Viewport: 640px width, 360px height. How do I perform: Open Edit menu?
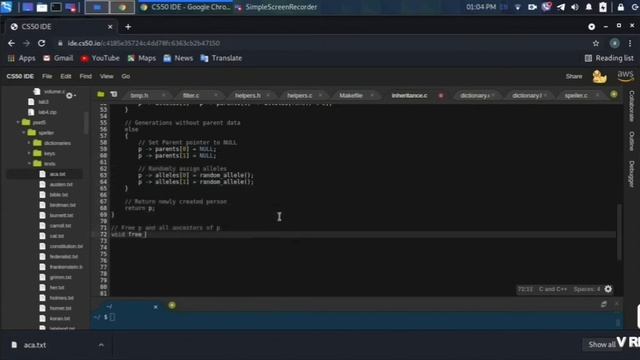66,76
